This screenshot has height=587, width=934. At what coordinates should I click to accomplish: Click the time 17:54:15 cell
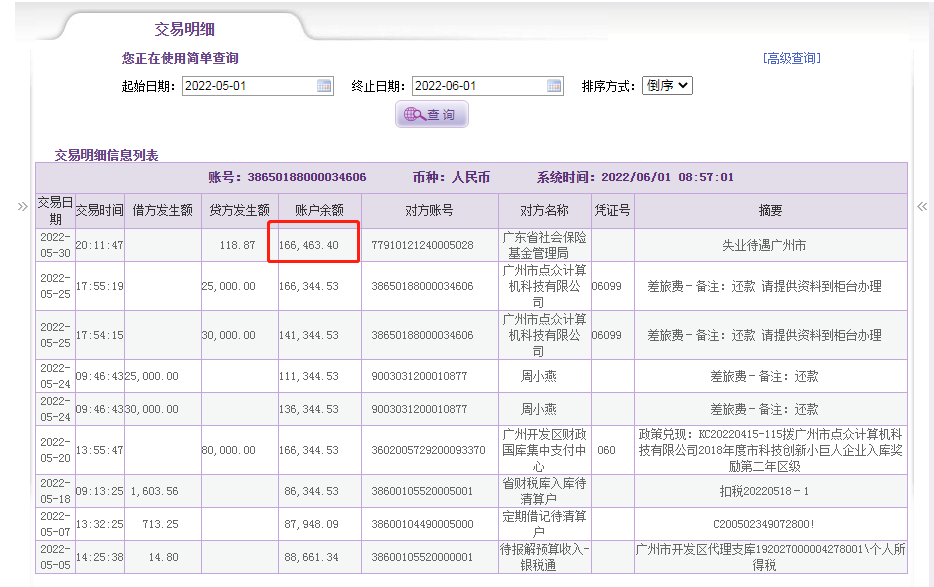coord(99,335)
